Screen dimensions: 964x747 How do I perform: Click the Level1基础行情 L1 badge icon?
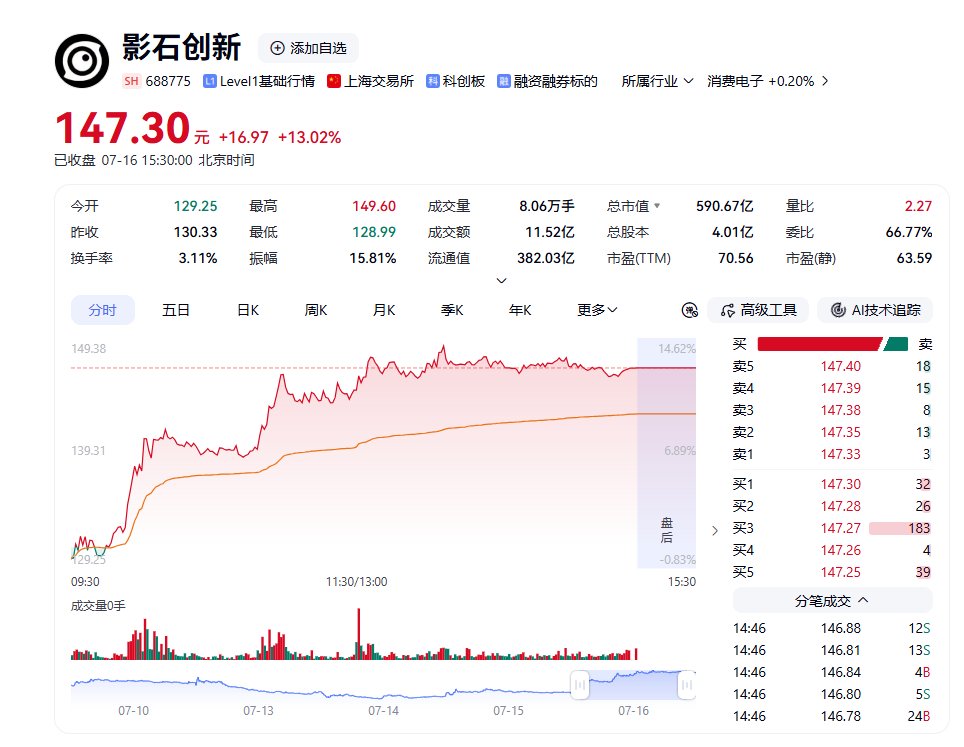tap(210, 81)
